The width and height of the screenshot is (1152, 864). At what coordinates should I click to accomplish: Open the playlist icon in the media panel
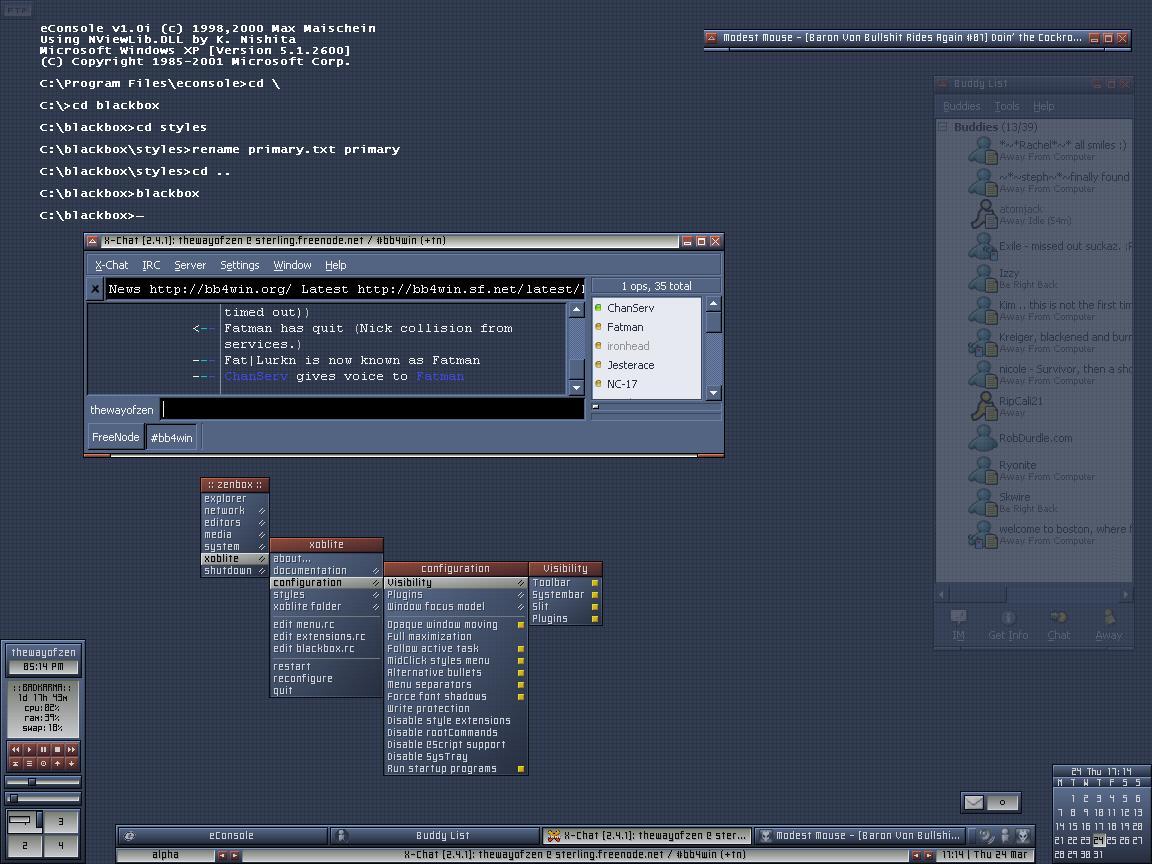click(x=29, y=763)
